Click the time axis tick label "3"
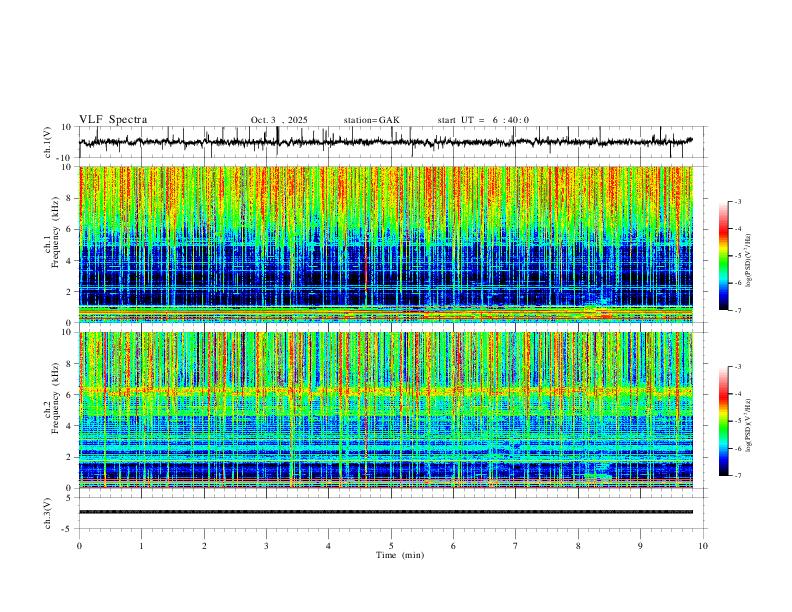Viewport: 792px width, 612px height. (x=266, y=546)
